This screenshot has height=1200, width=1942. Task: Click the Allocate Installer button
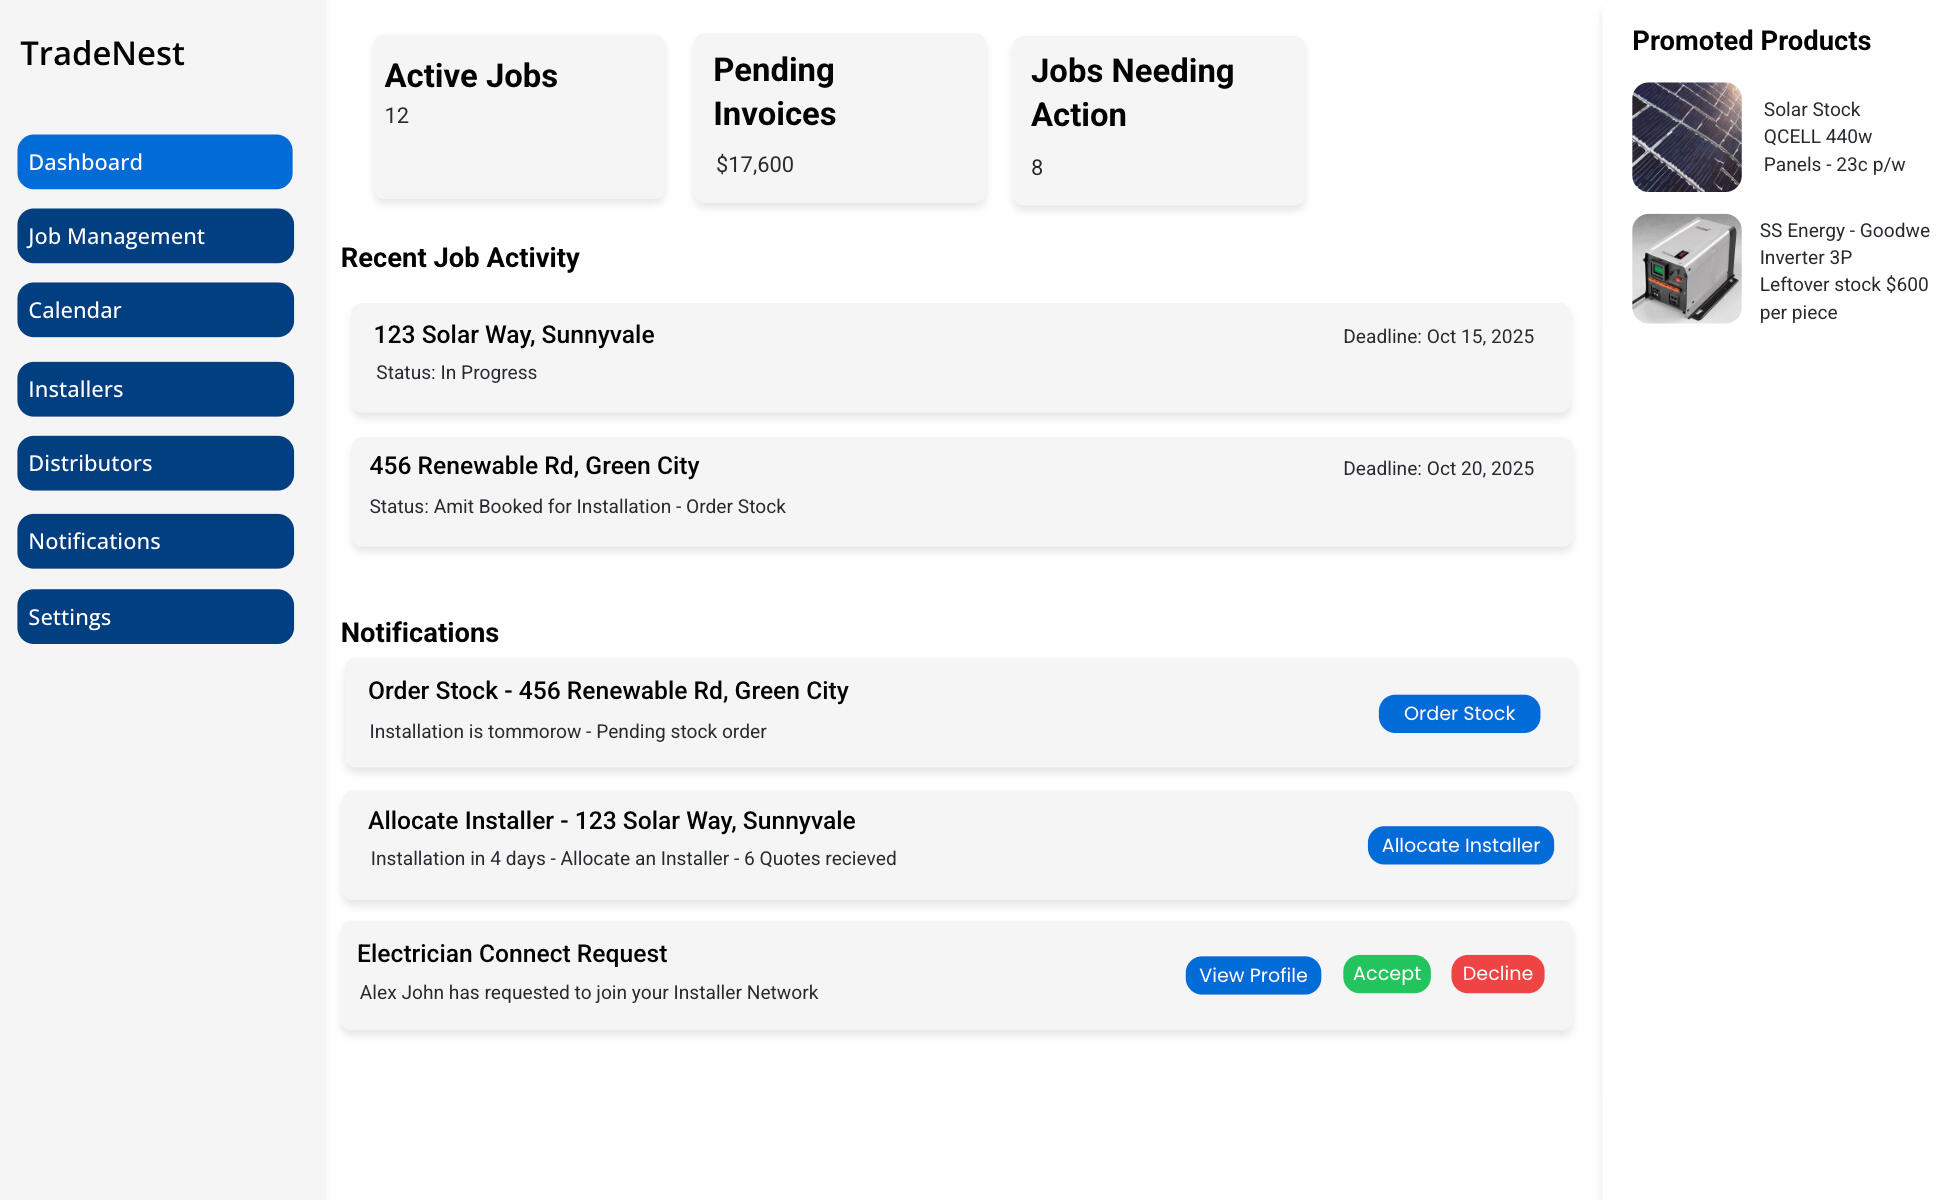tap(1460, 845)
